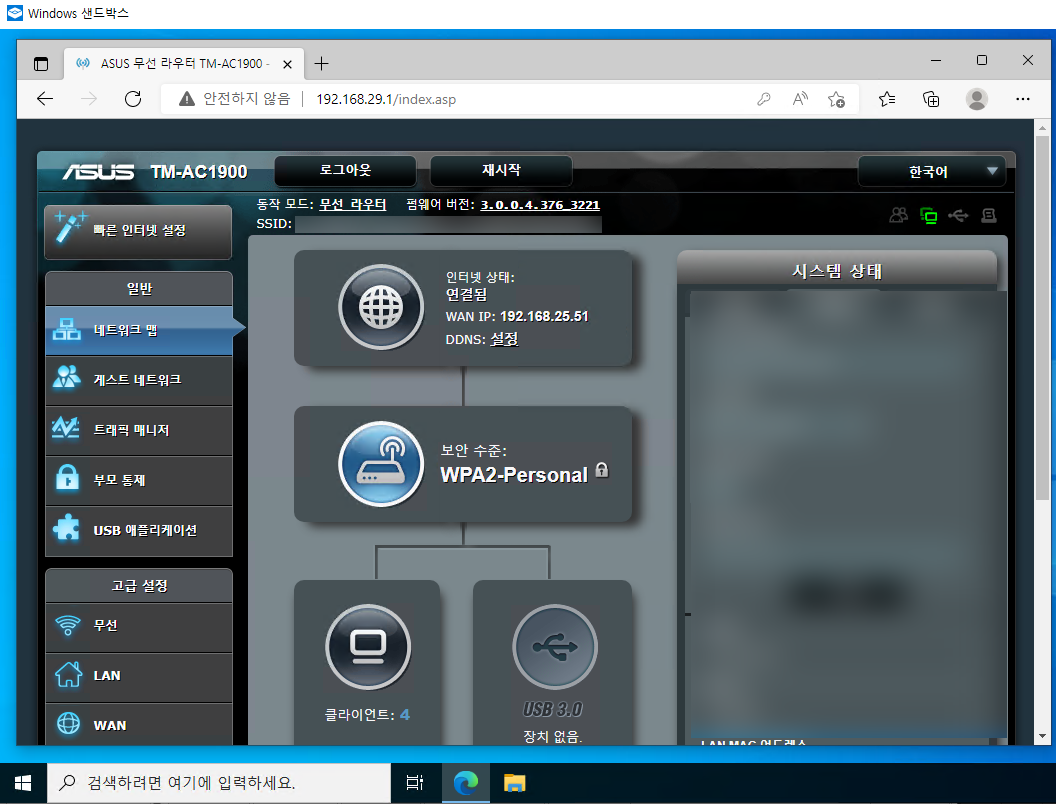
Task: Click the password key icon in address bar
Action: [764, 100]
